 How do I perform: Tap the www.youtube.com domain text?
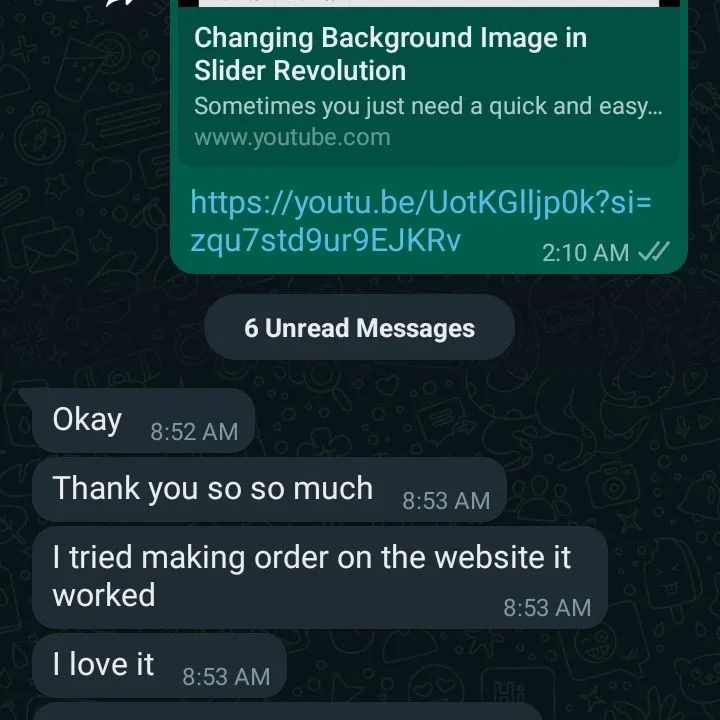292,137
